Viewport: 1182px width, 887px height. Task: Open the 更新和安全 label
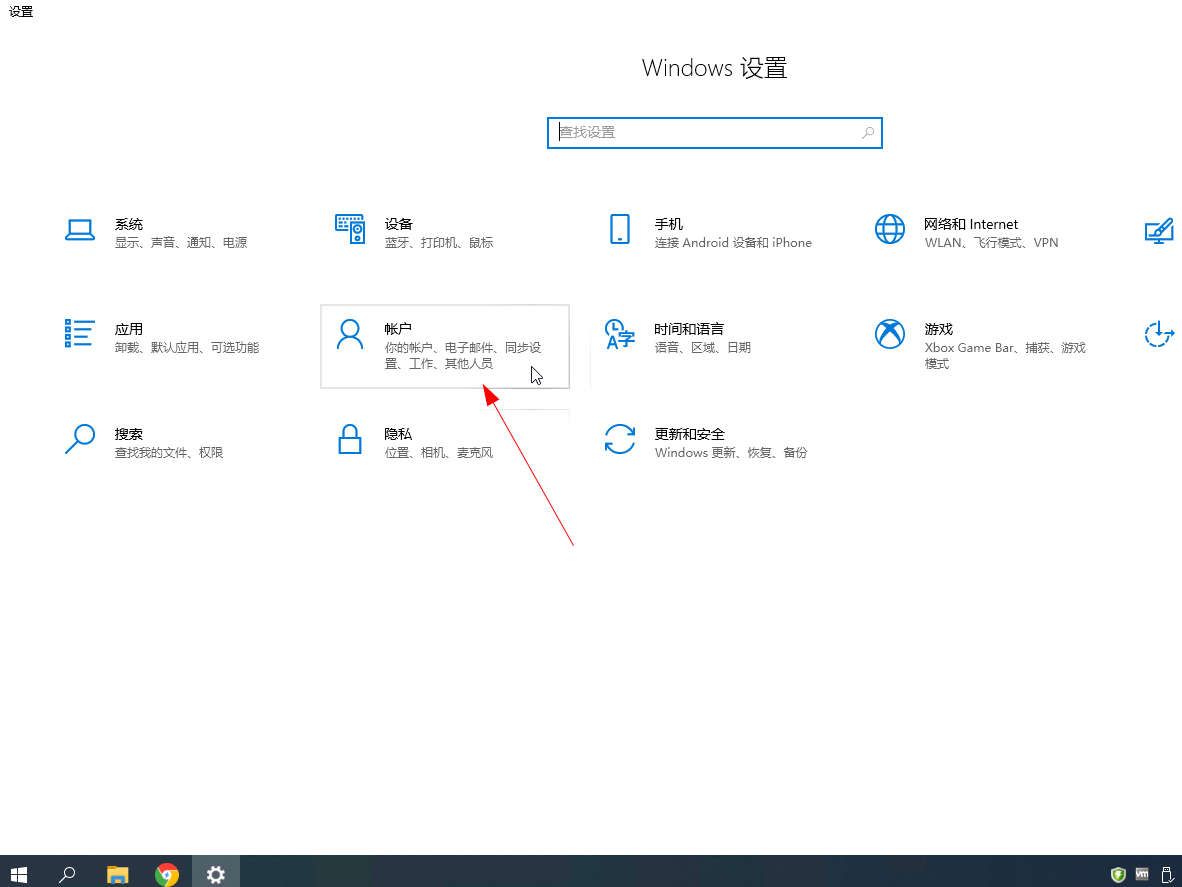690,434
